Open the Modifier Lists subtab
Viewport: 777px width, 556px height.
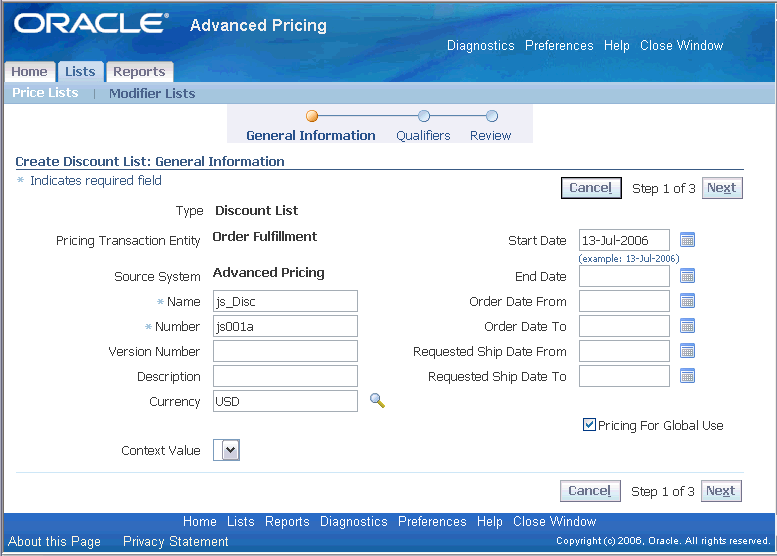(x=152, y=93)
